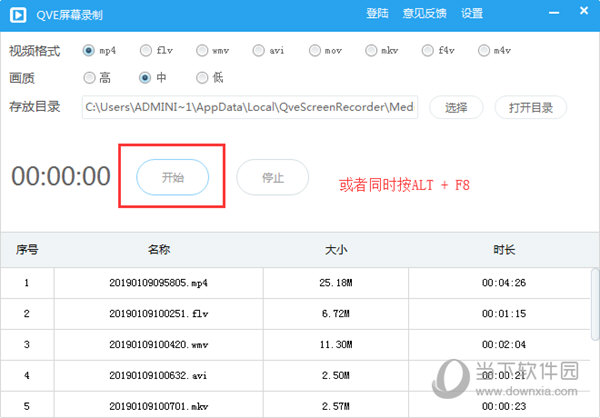Click 打开目录 to open the directory
The image size is (600, 418).
click(x=530, y=107)
